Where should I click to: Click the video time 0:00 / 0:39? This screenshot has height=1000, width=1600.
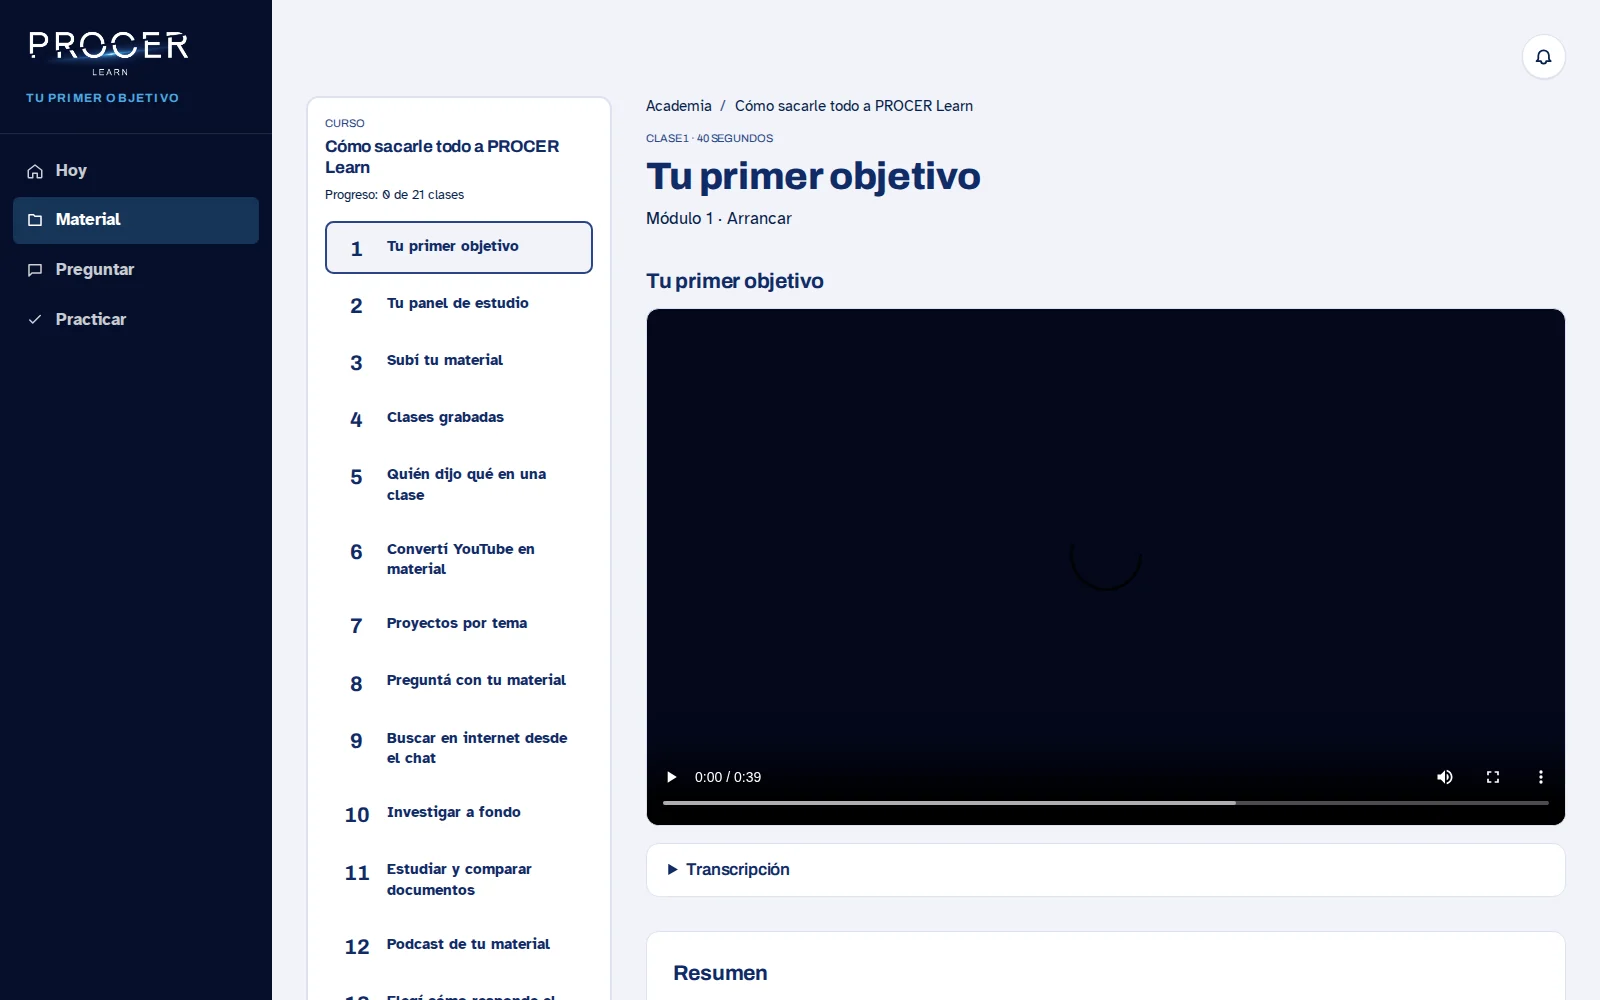click(x=728, y=777)
